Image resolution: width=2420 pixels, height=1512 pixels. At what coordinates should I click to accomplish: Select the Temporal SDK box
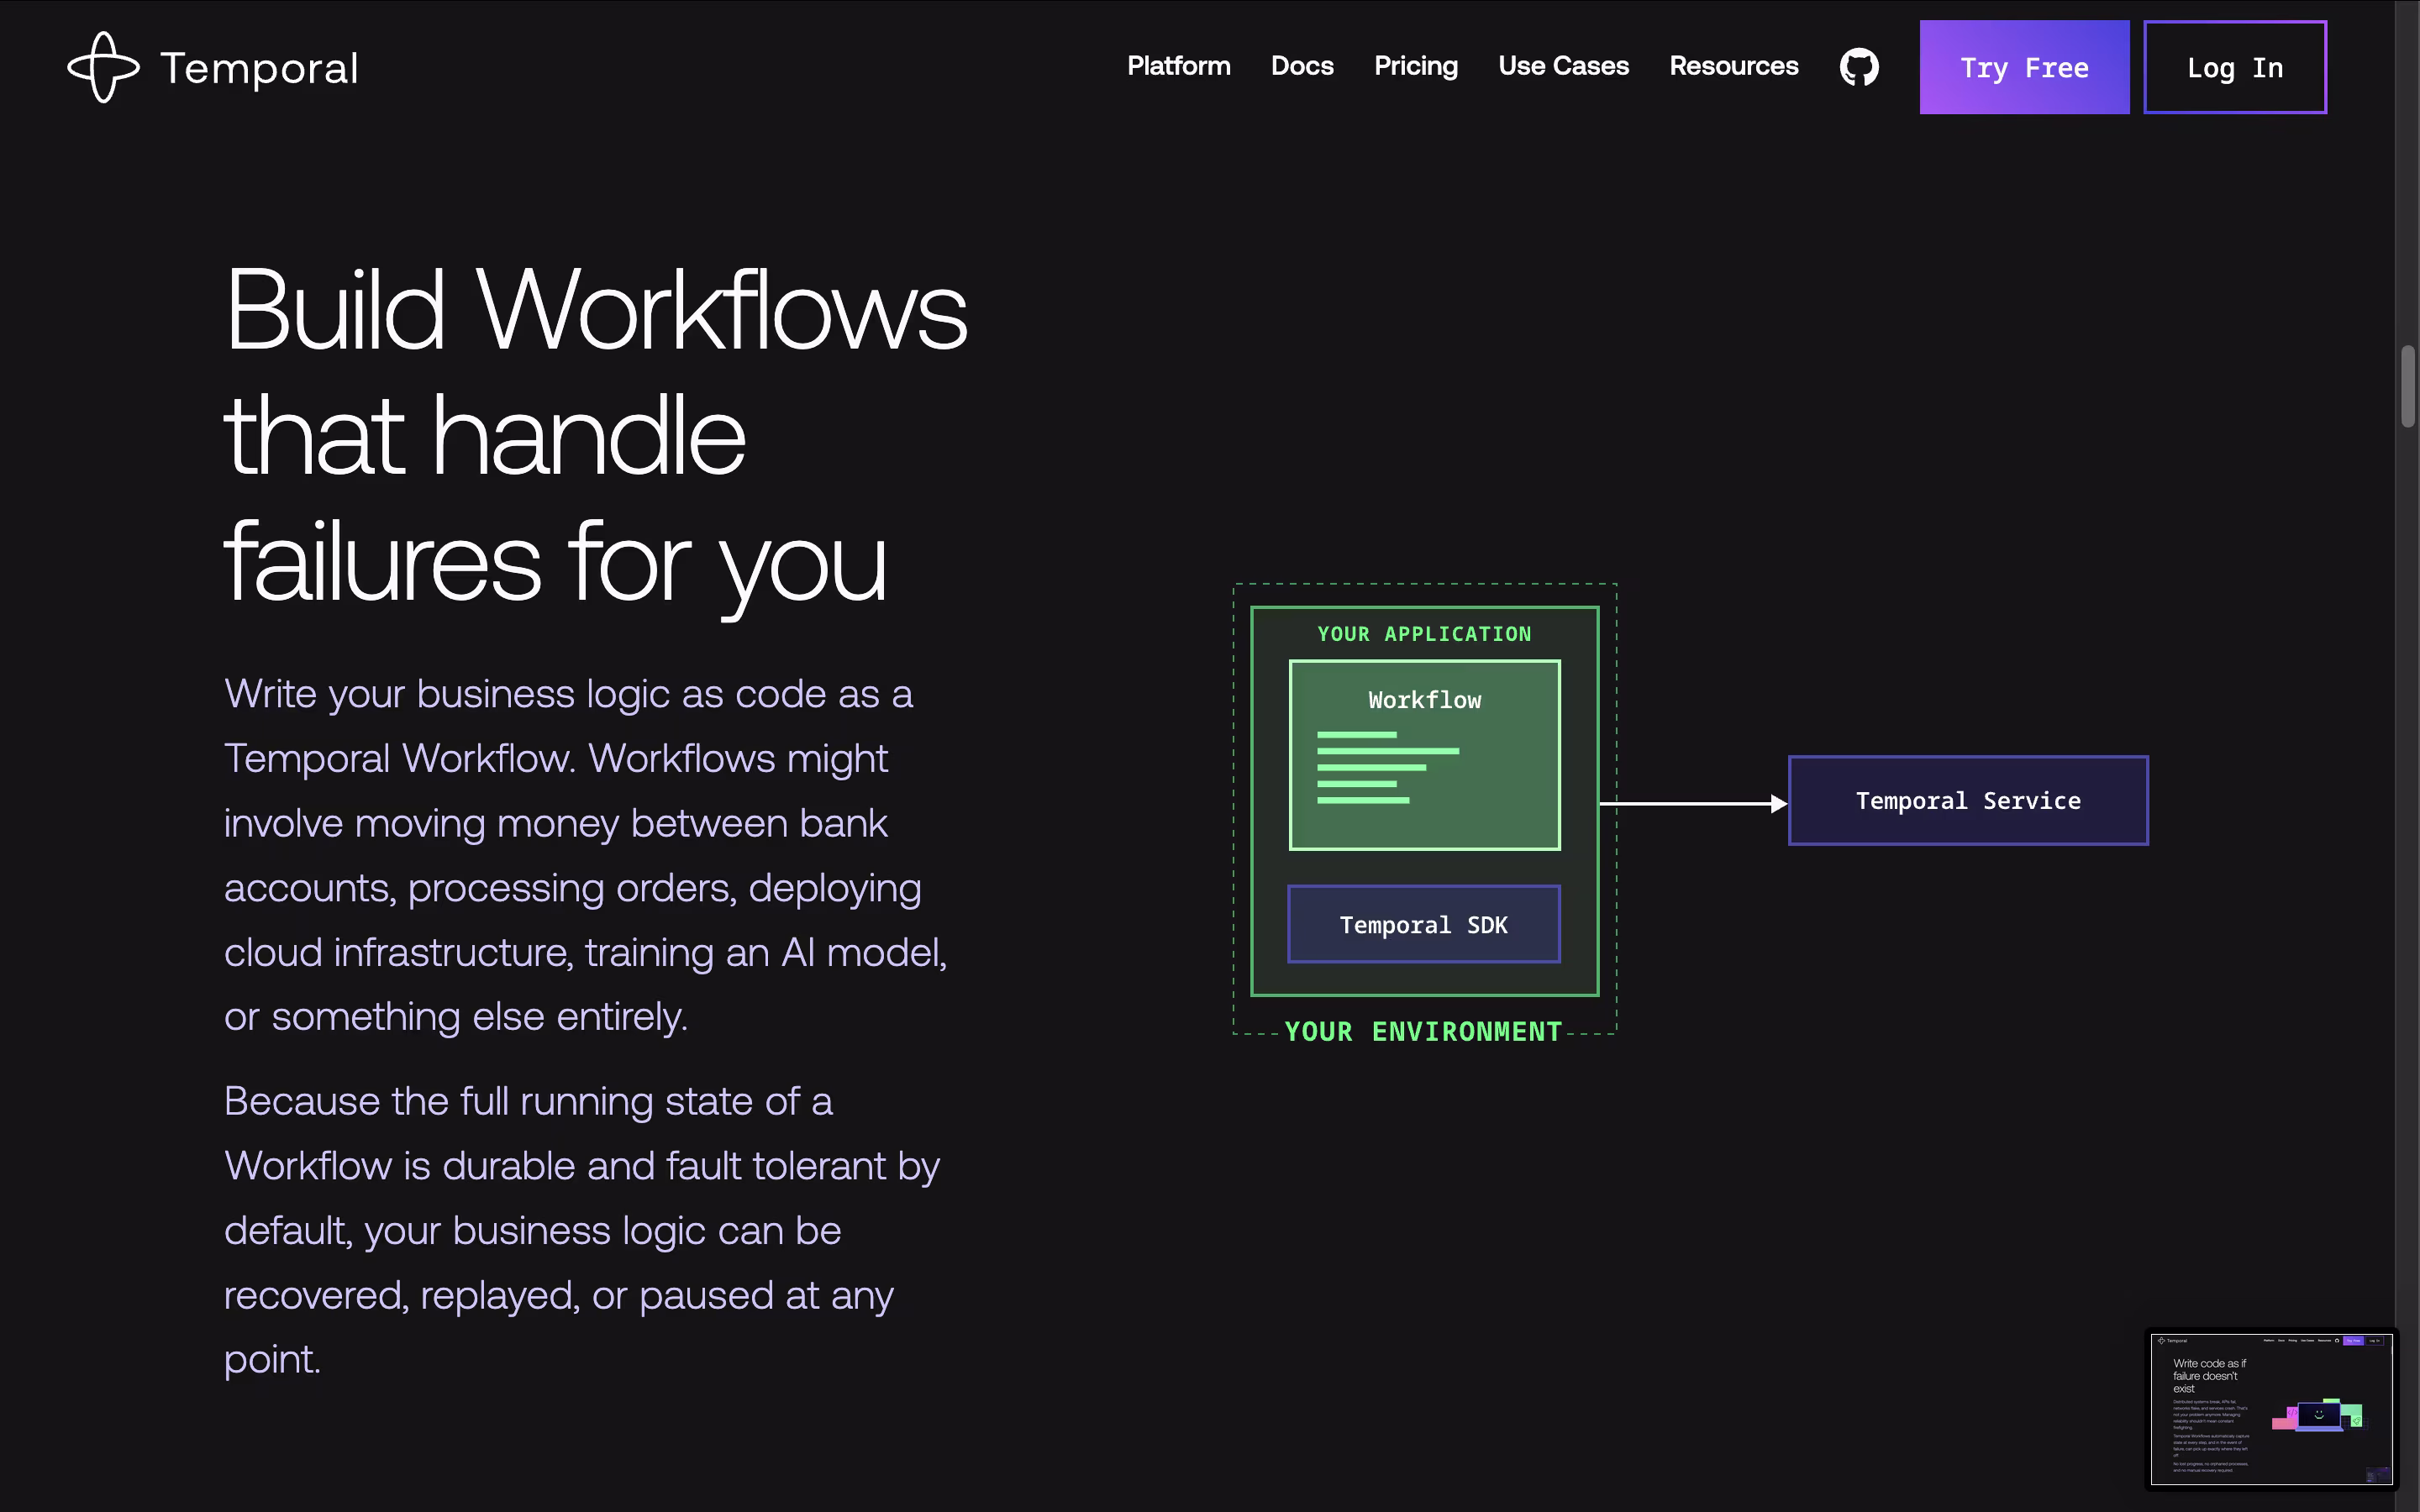1424,924
